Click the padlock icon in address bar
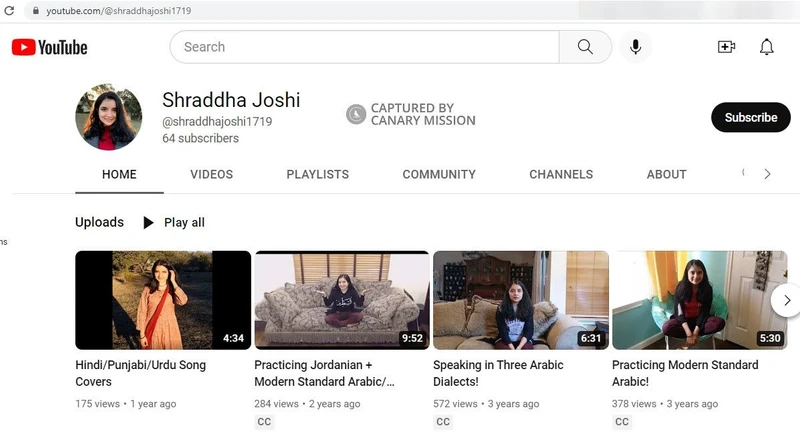Viewport: 800px width, 442px height. pyautogui.click(x=36, y=10)
